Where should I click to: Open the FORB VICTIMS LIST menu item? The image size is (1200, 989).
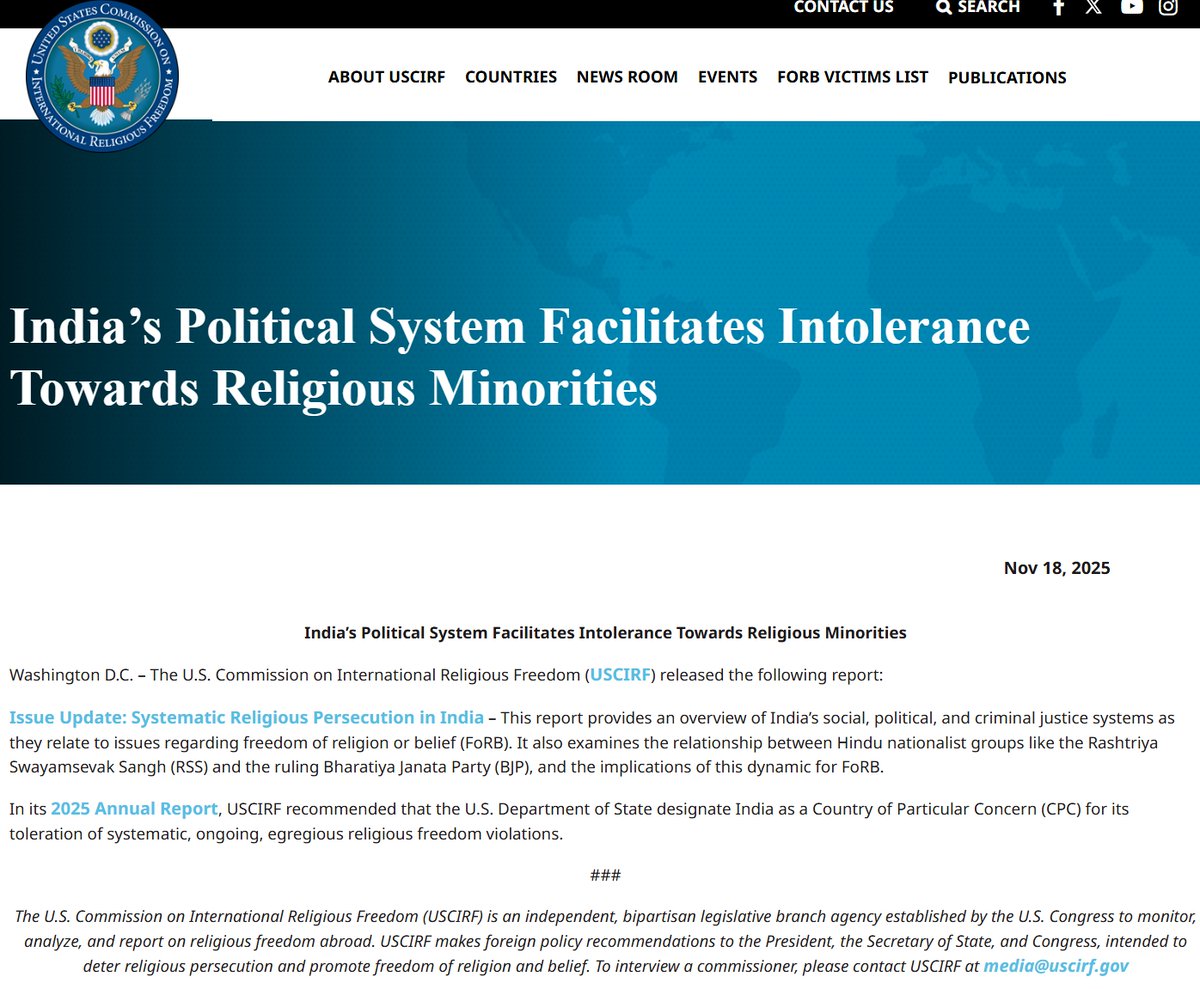[x=853, y=77]
